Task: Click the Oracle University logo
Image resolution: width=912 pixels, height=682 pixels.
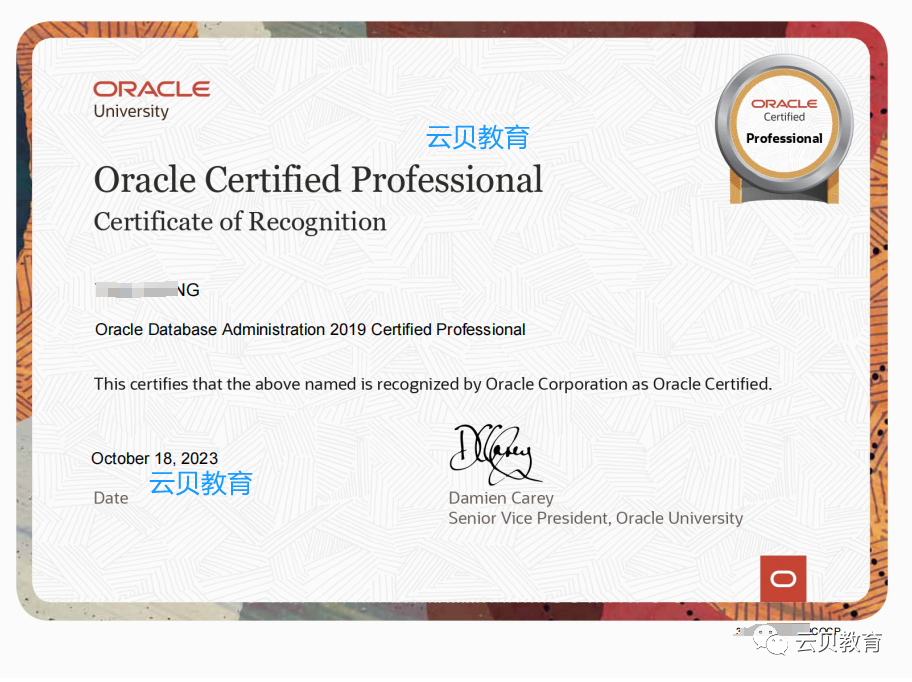Action: click(x=152, y=100)
